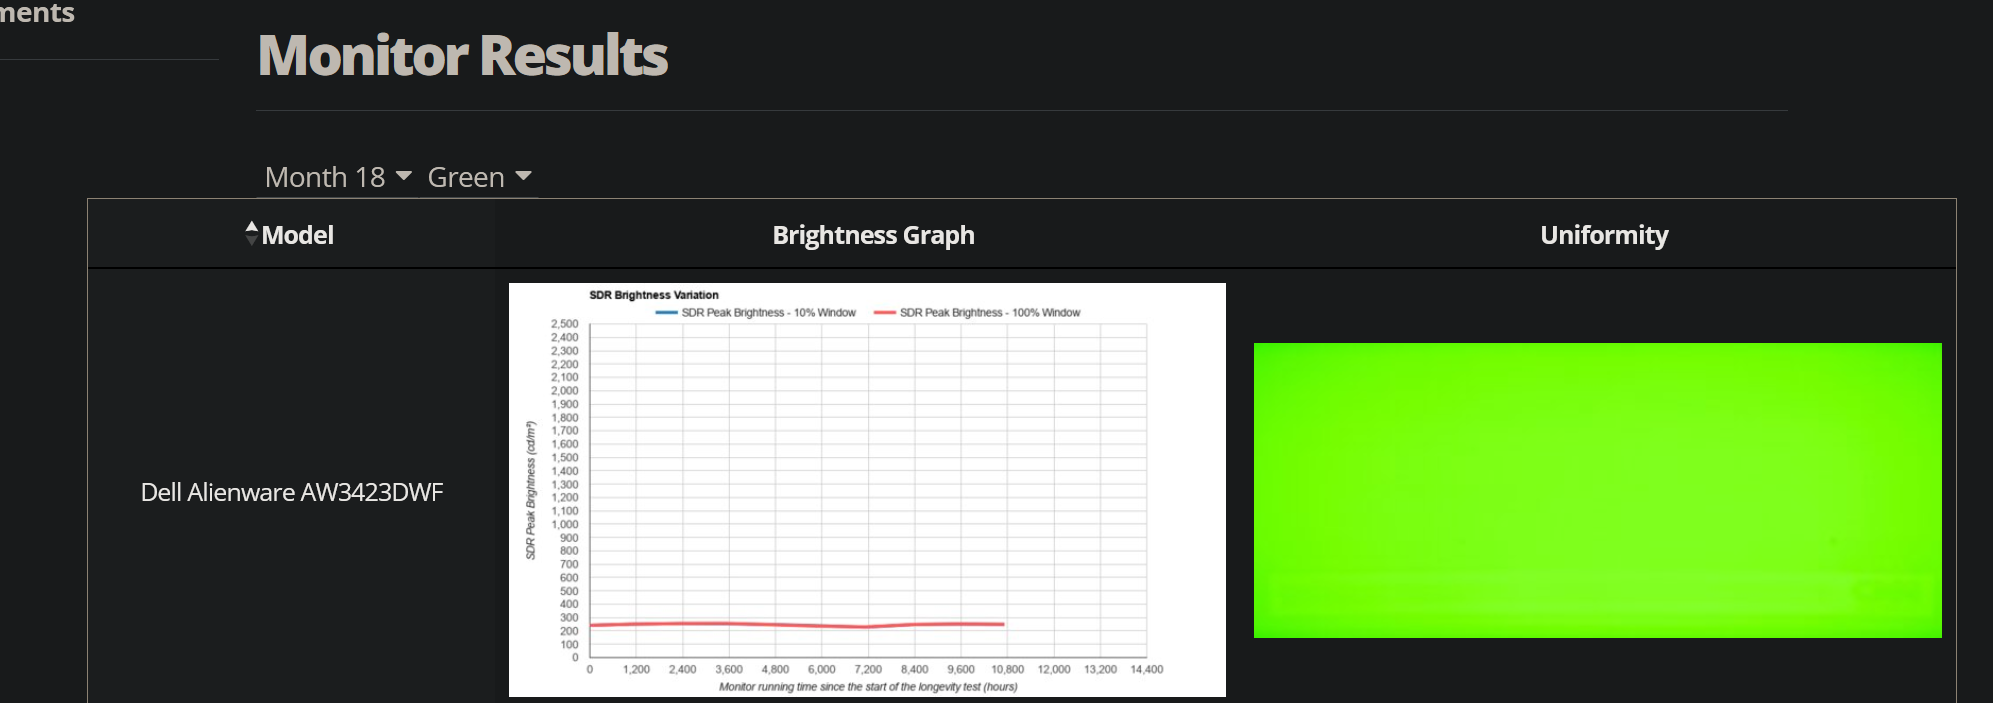The height and width of the screenshot is (703, 1993).
Task: Click the 2,500 brightness axis label
Action: point(564,324)
